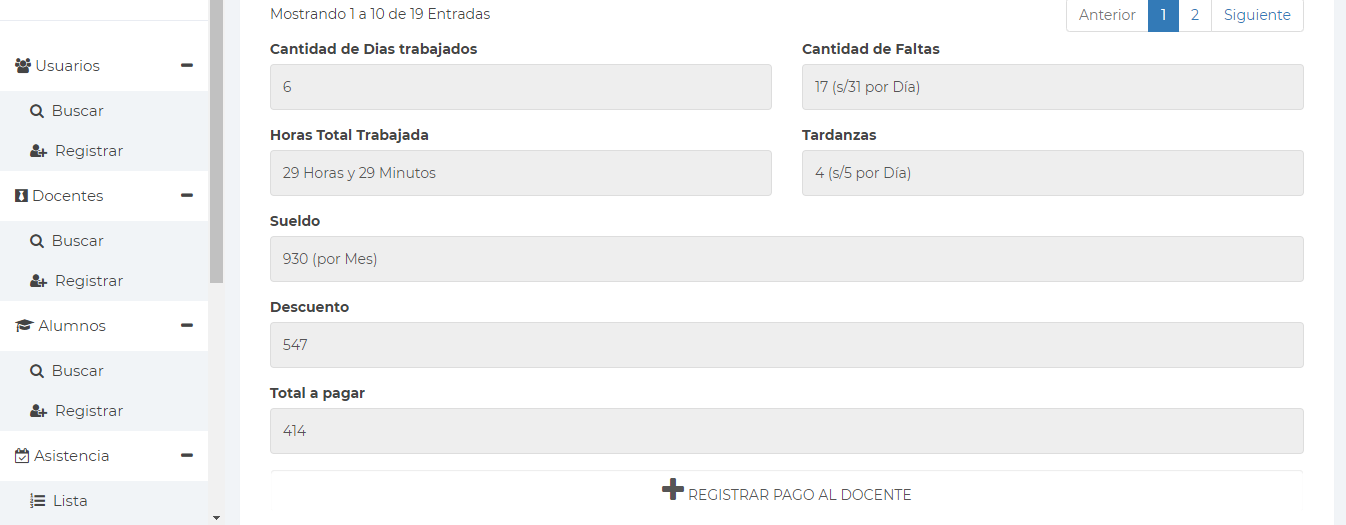Viewport: 1346px width, 525px height.
Task: Click the sidebar vertical scrollbar thumb
Action: (x=216, y=140)
